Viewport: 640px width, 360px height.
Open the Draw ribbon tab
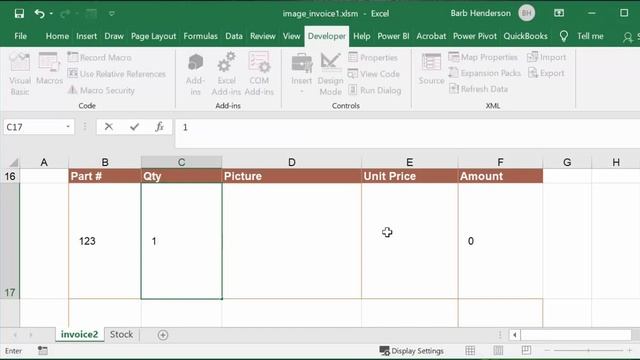pos(114,36)
